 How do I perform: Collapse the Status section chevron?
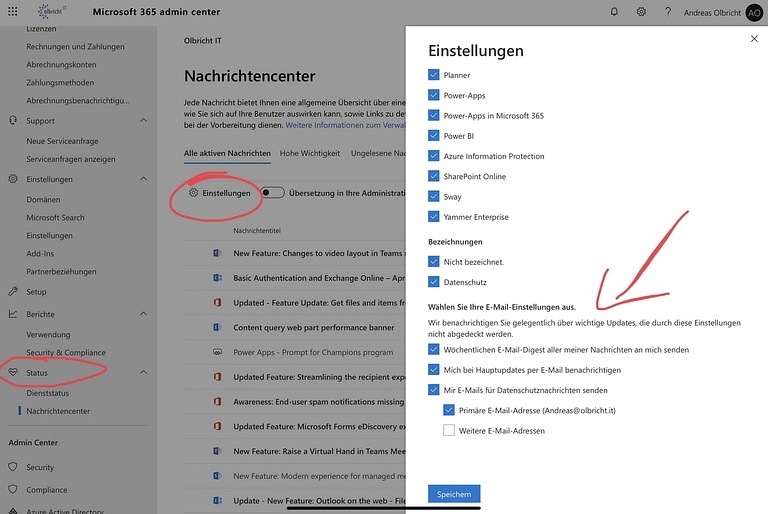coord(144,372)
